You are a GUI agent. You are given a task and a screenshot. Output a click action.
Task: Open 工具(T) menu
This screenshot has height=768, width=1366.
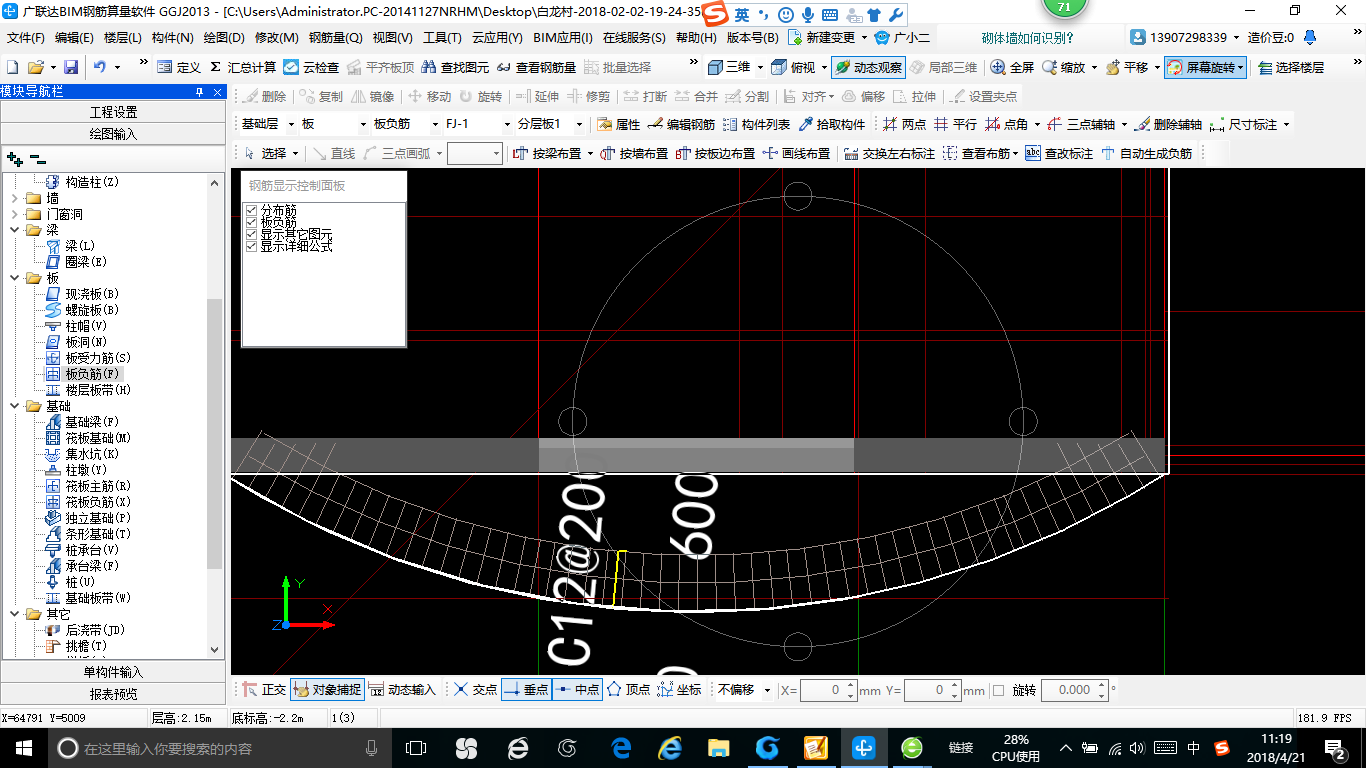(x=442, y=38)
